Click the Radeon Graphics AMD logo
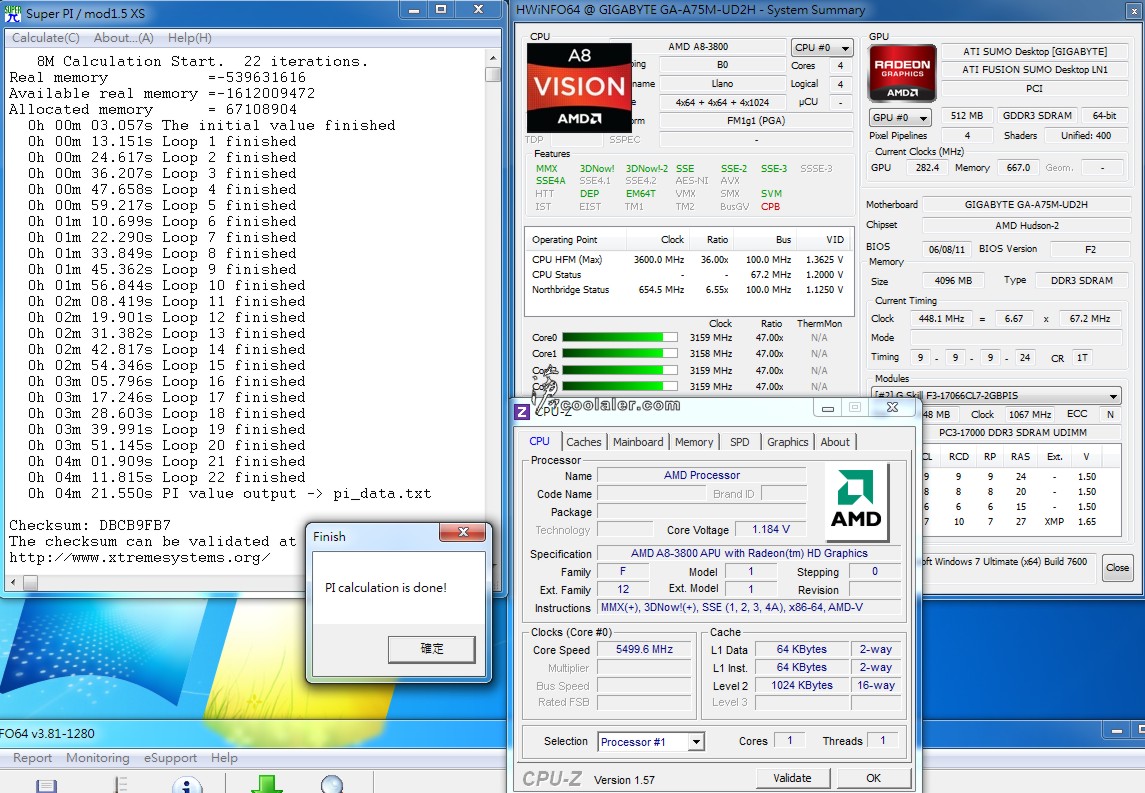 pos(903,73)
